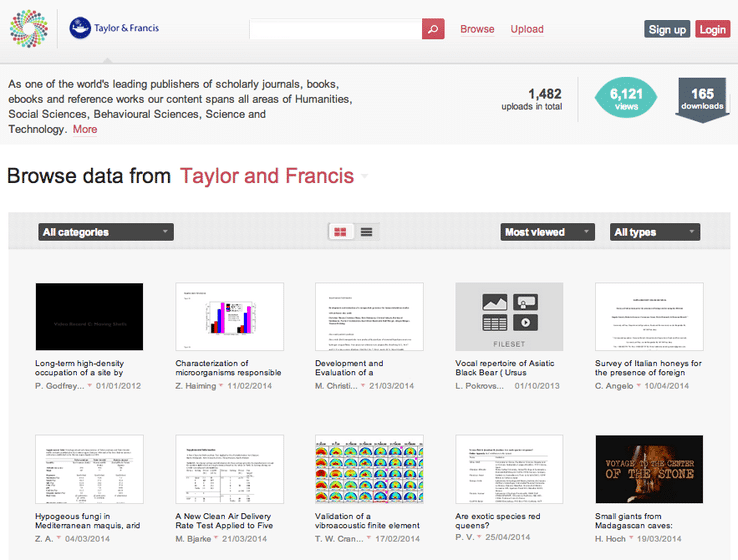
Task: Click the 1,482 uploads in total text
Action: (x=532, y=99)
